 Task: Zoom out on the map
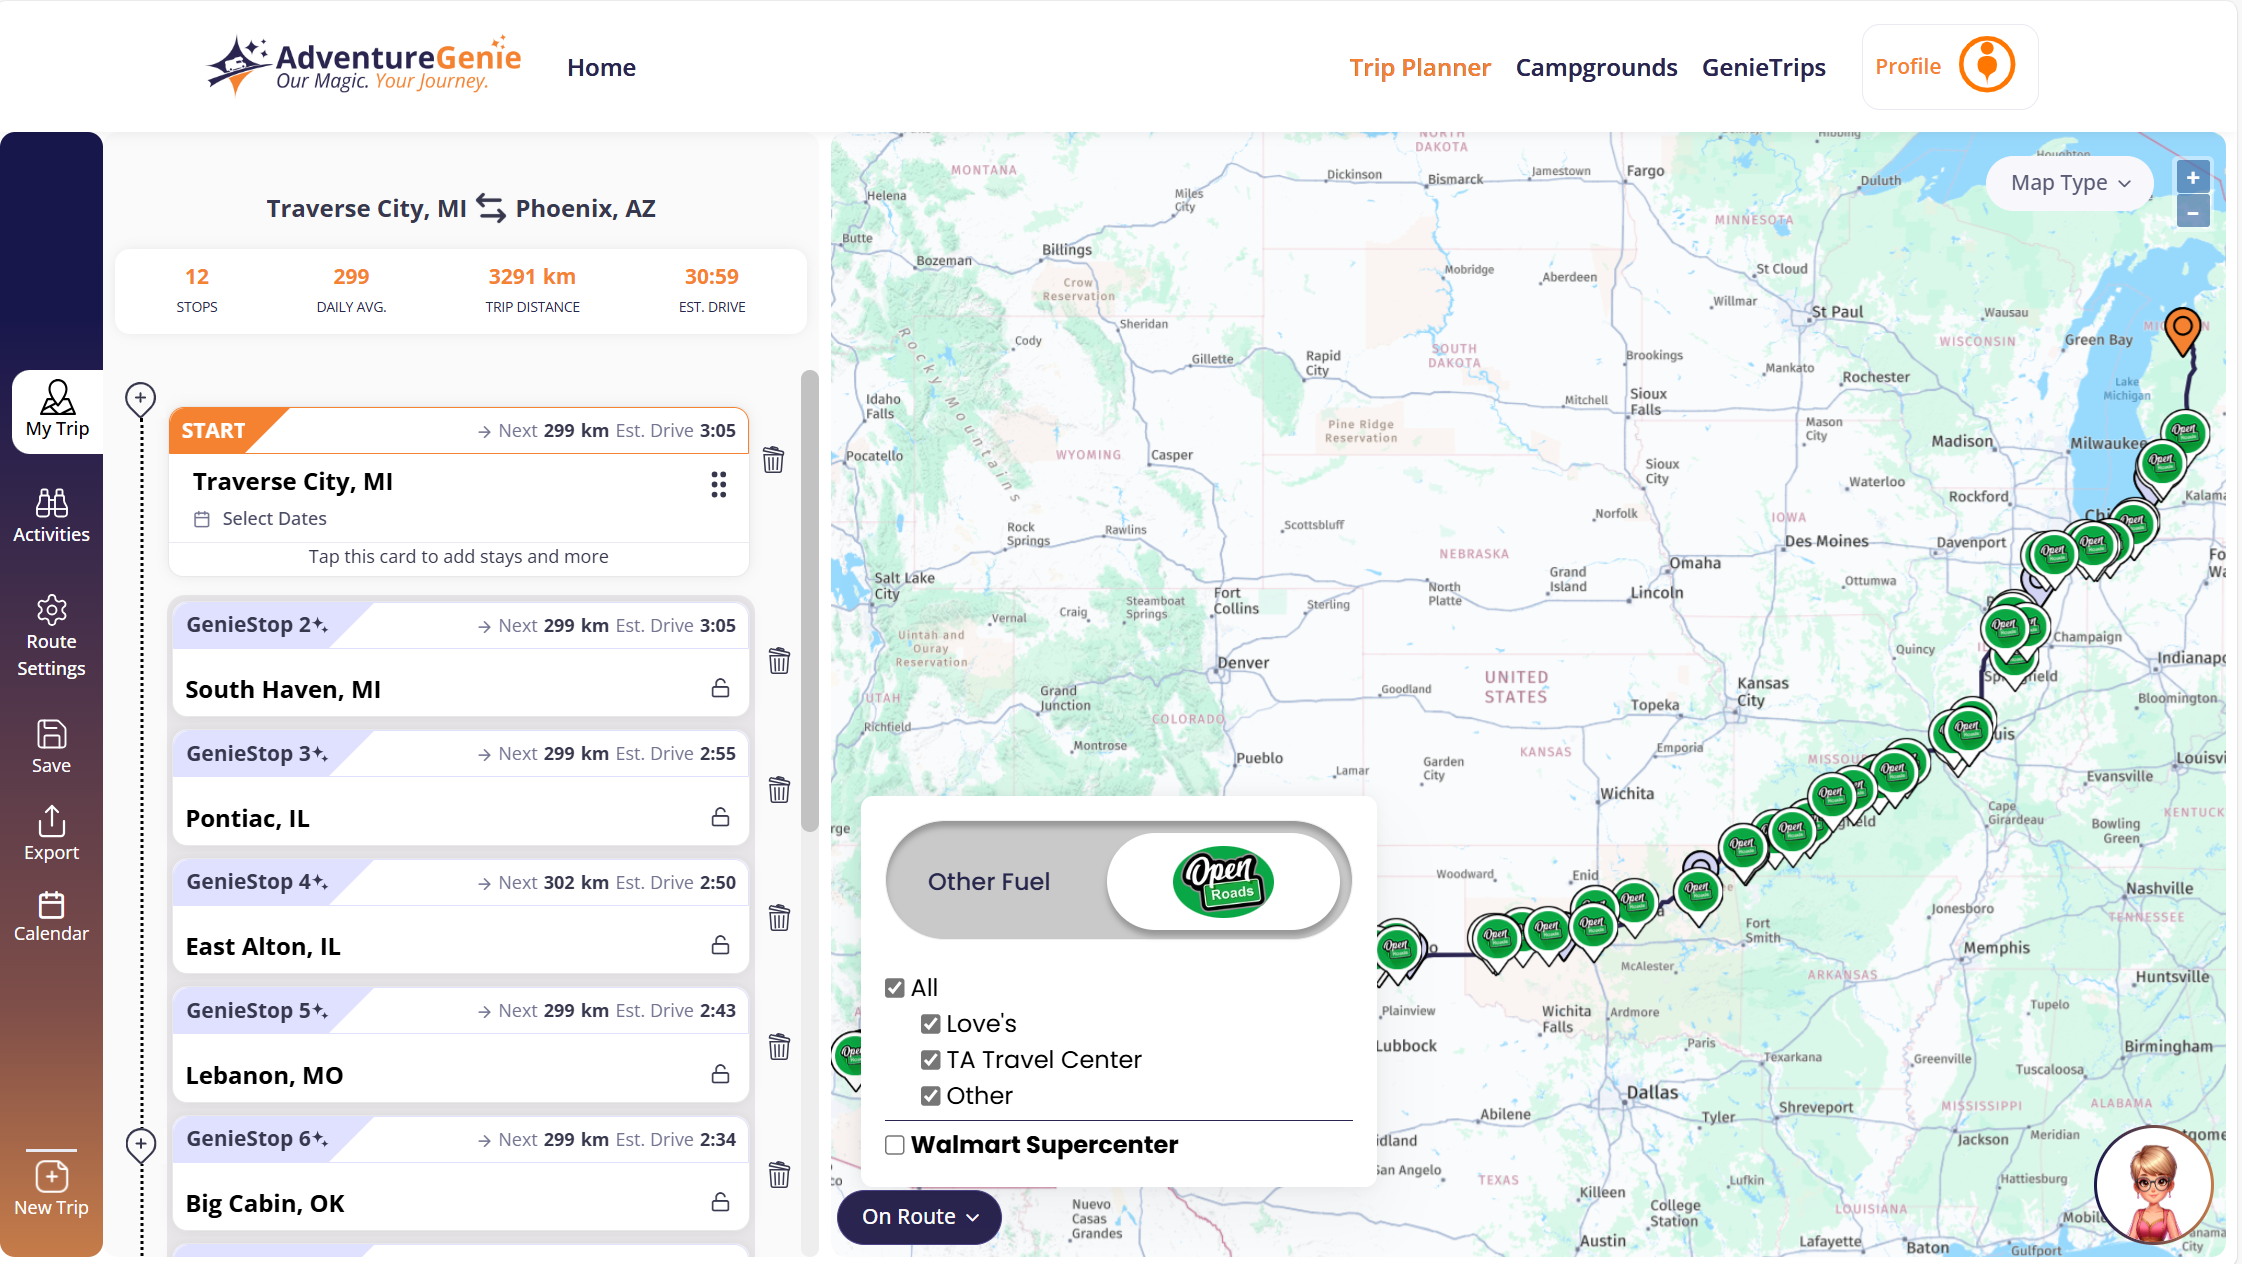(2192, 211)
